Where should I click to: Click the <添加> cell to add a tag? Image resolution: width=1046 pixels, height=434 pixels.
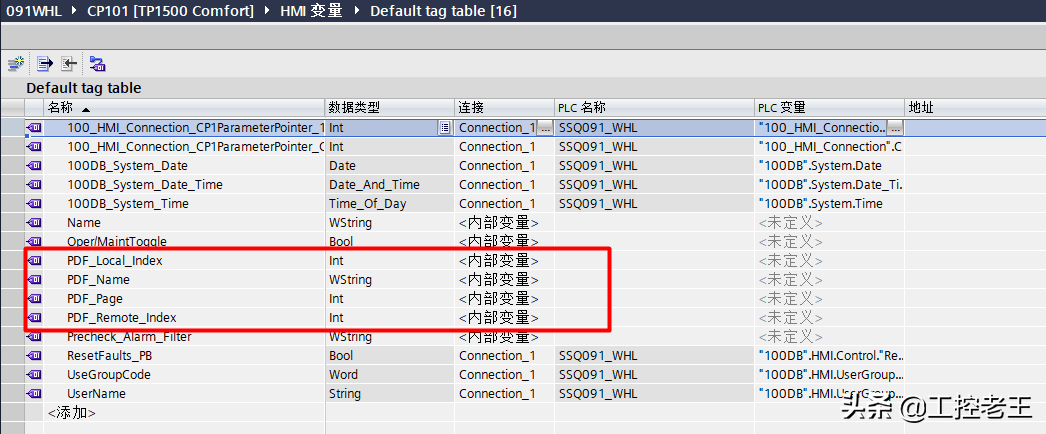coord(71,413)
